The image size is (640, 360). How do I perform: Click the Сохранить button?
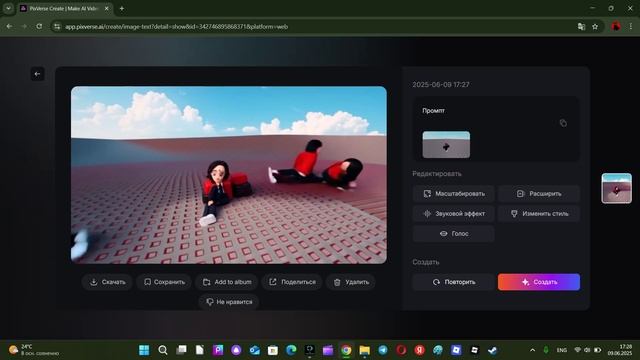coord(164,282)
